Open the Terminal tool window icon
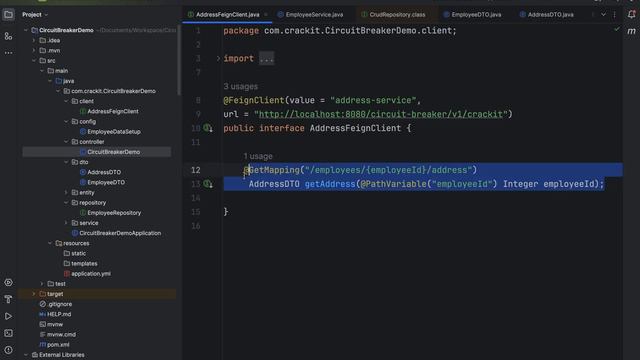 (8, 333)
